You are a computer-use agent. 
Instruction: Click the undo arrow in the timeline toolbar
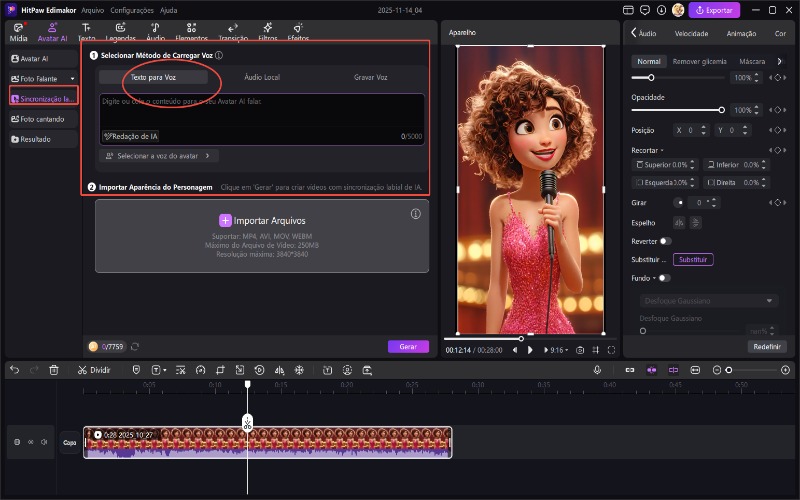[x=14, y=369]
